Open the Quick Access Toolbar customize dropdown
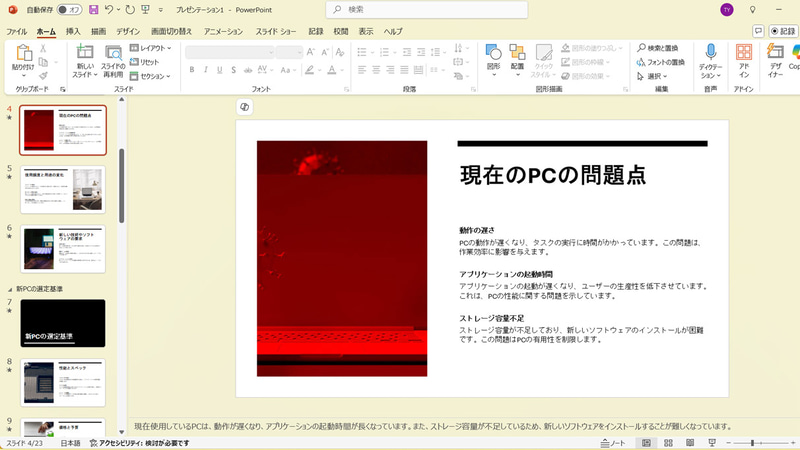Image resolution: width=800 pixels, height=450 pixels. click(161, 10)
